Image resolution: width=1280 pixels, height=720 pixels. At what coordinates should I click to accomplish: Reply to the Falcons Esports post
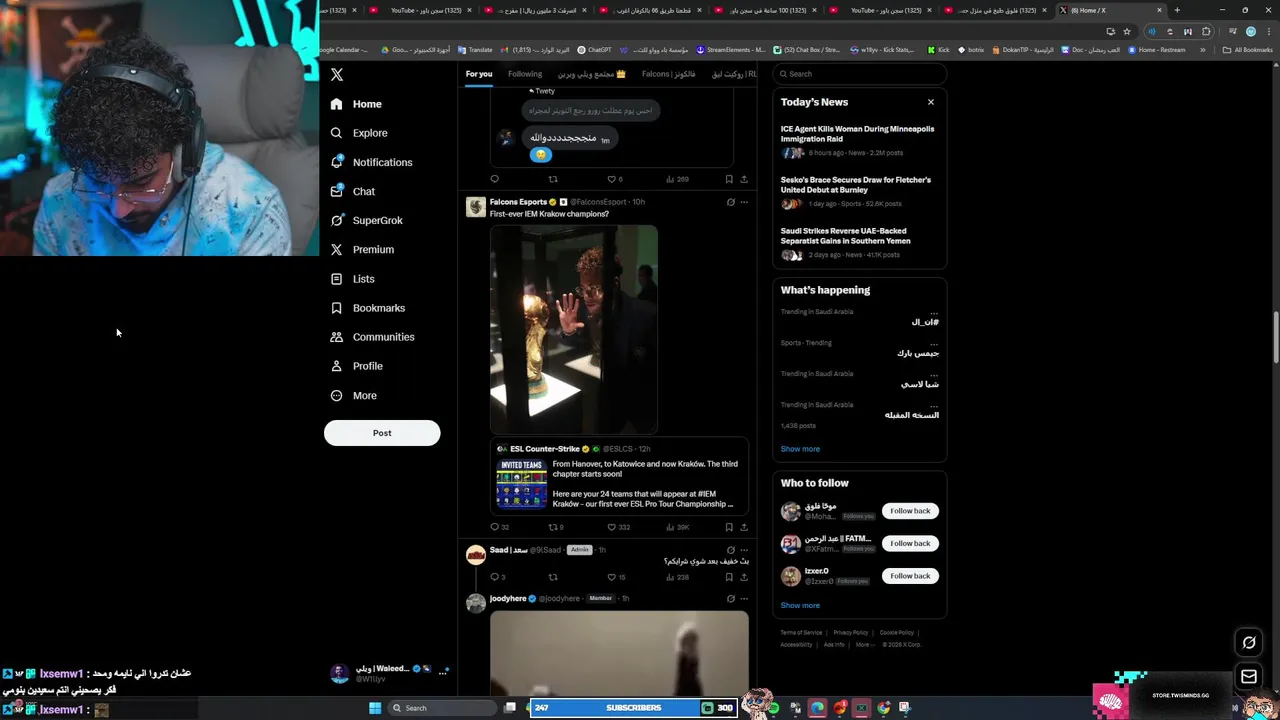[494, 527]
